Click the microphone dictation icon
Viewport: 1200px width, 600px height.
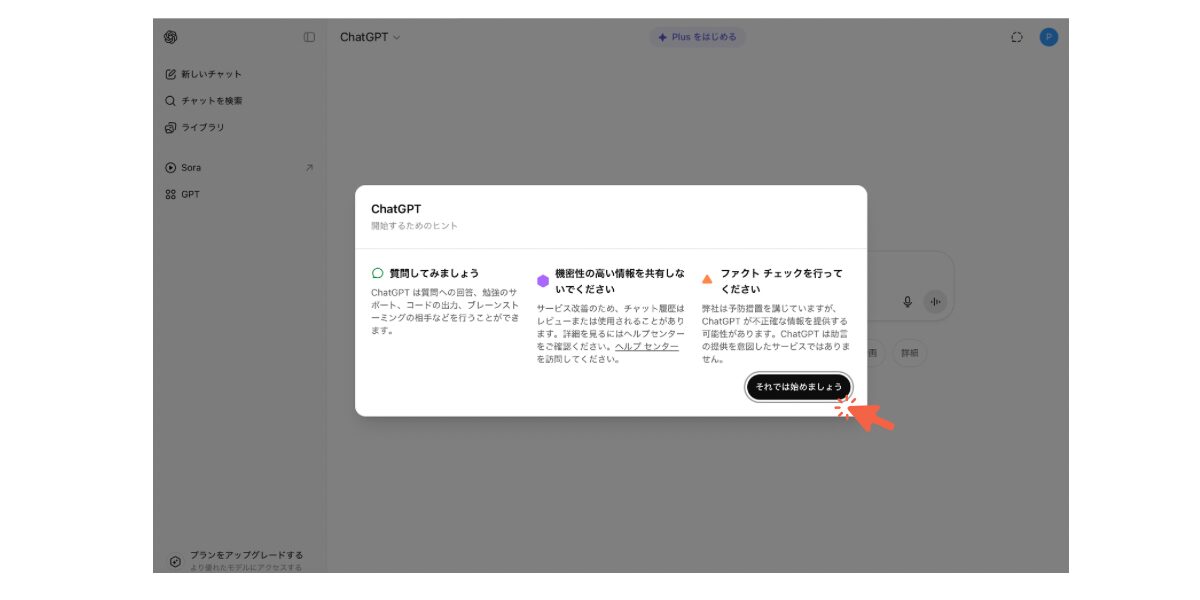point(908,301)
